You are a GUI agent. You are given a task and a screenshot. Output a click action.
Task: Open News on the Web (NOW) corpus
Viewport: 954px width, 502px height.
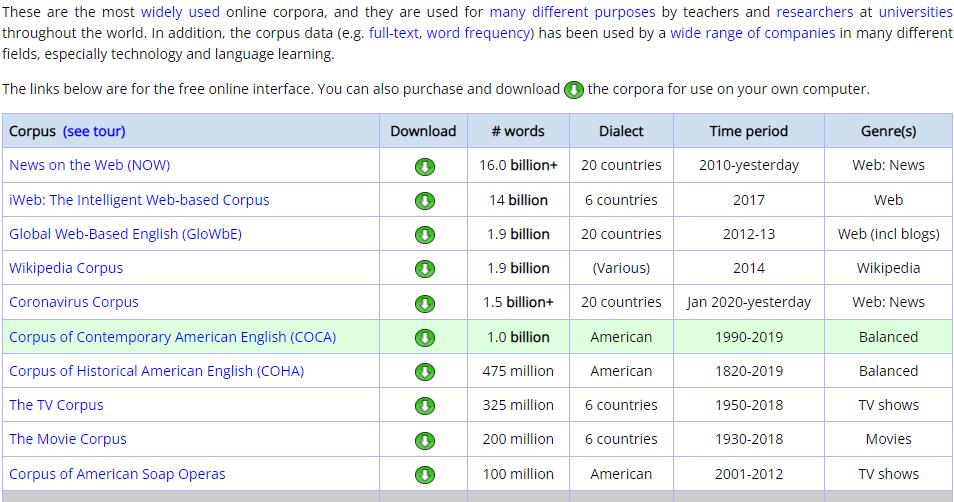[x=89, y=165]
